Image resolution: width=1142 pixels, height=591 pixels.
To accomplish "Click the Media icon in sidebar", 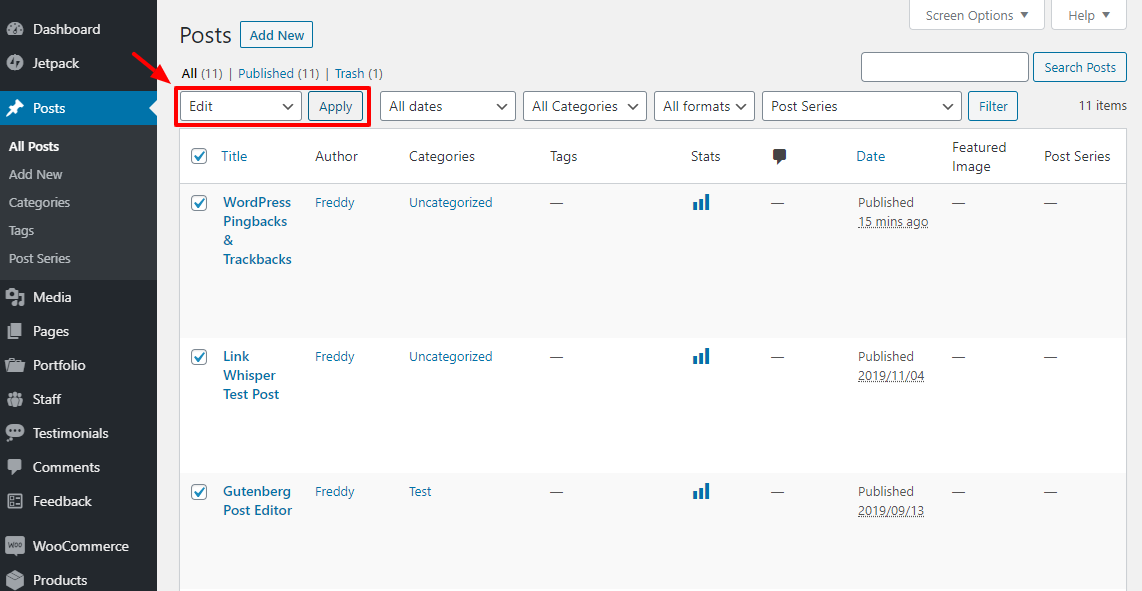I will click(15, 297).
